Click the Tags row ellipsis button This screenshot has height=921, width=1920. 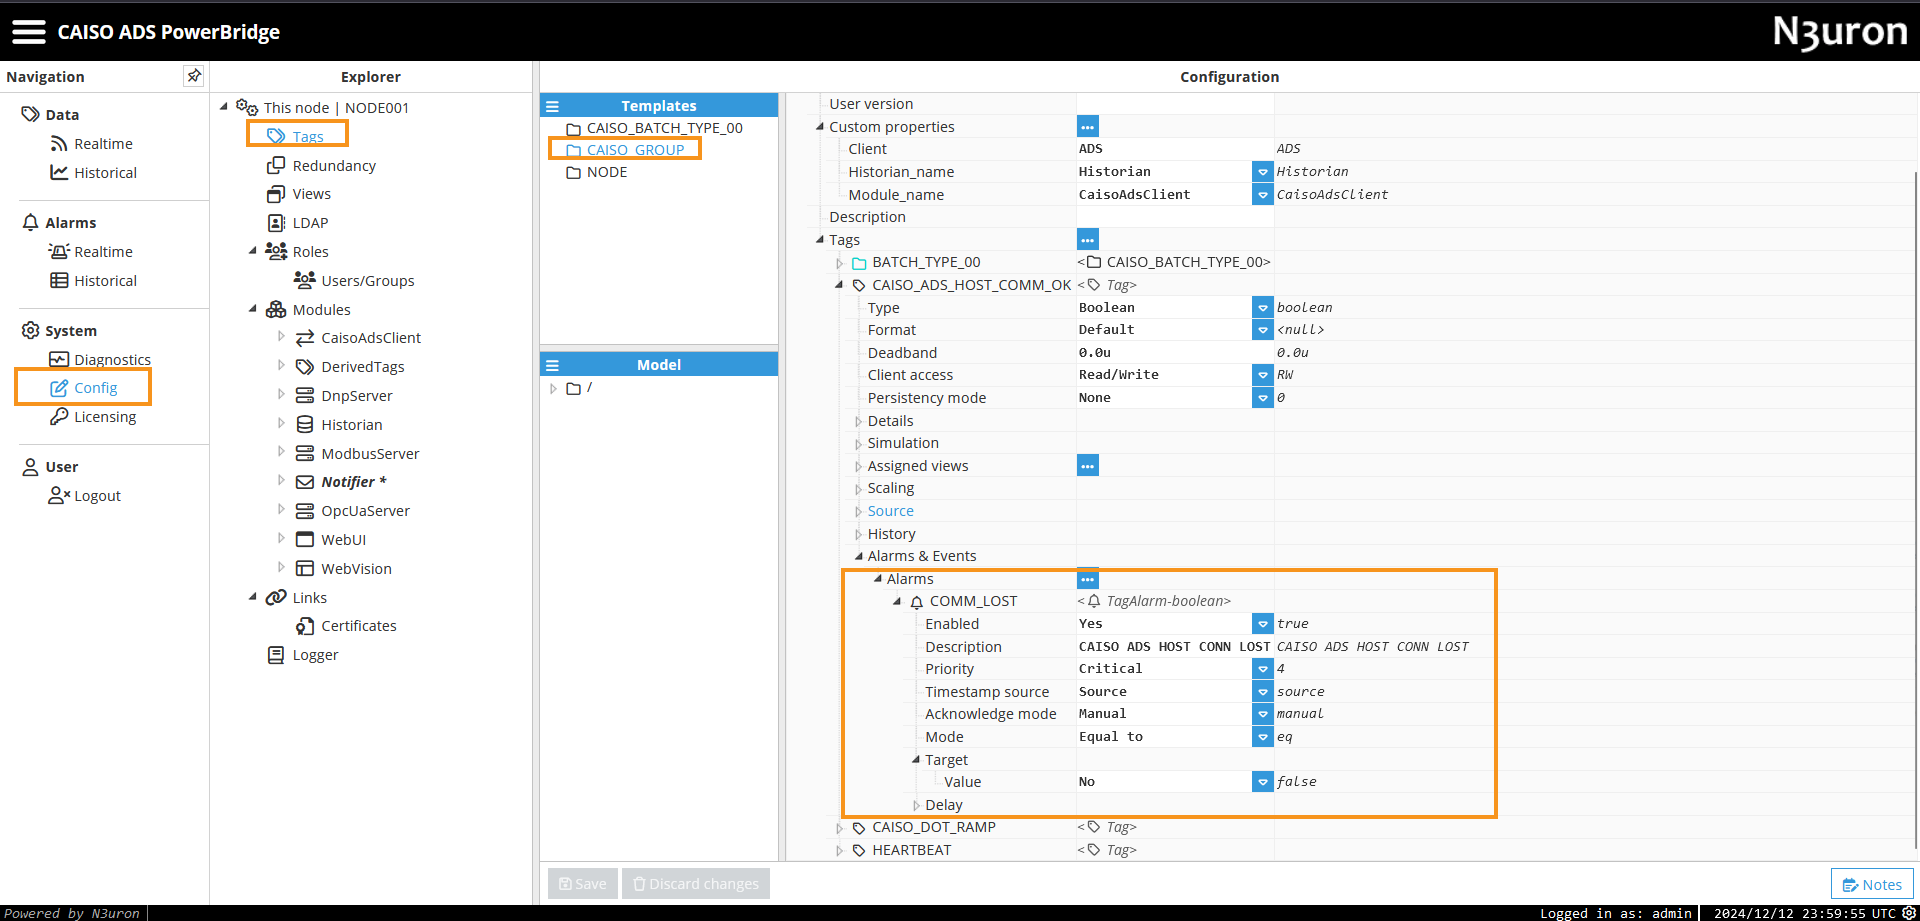click(x=1087, y=240)
